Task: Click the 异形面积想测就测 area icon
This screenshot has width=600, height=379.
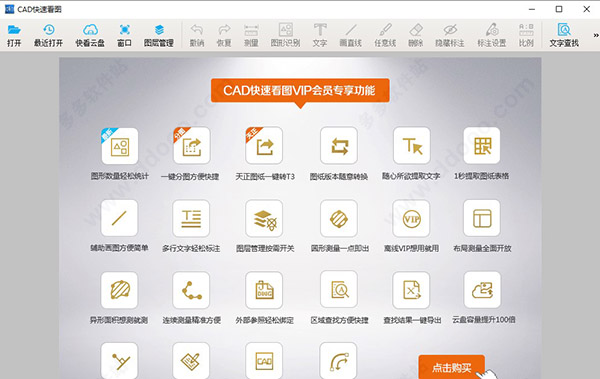Action: tap(119, 290)
